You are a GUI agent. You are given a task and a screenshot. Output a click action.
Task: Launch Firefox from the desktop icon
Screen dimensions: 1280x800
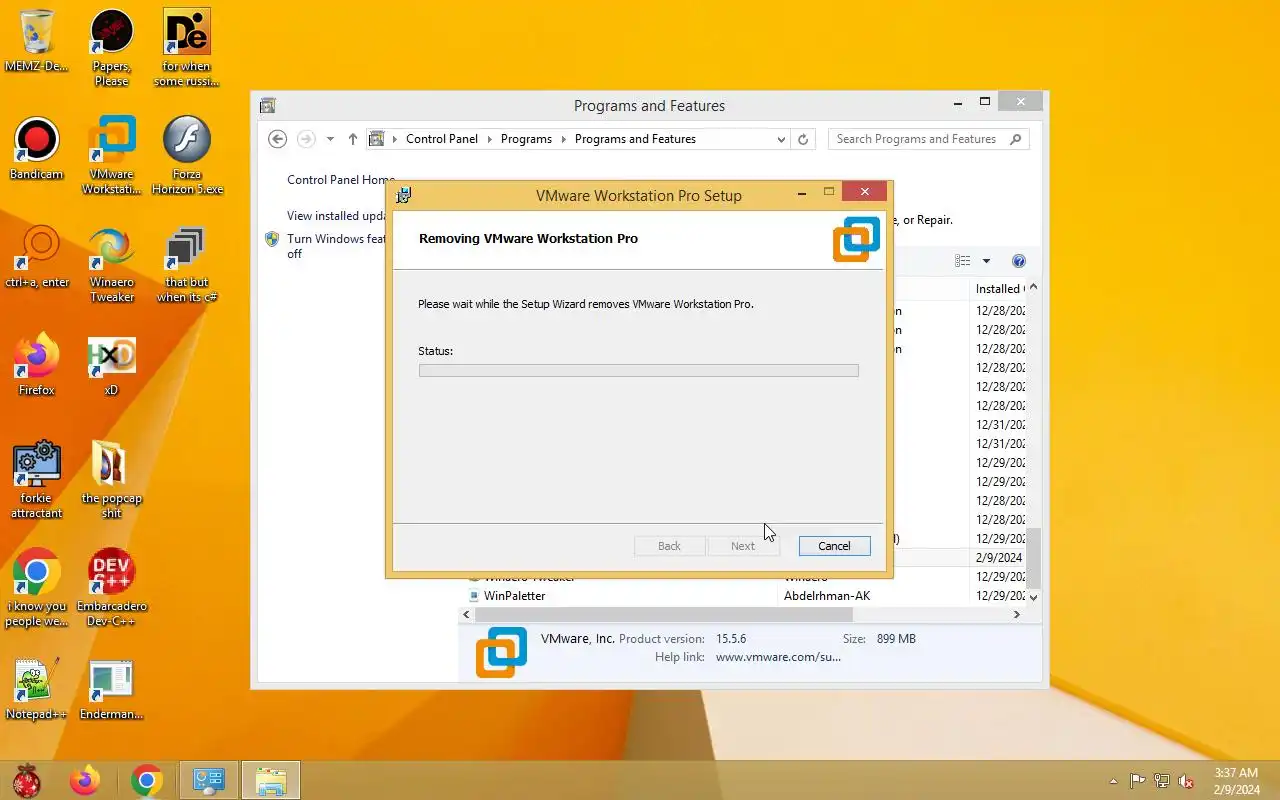click(36, 366)
